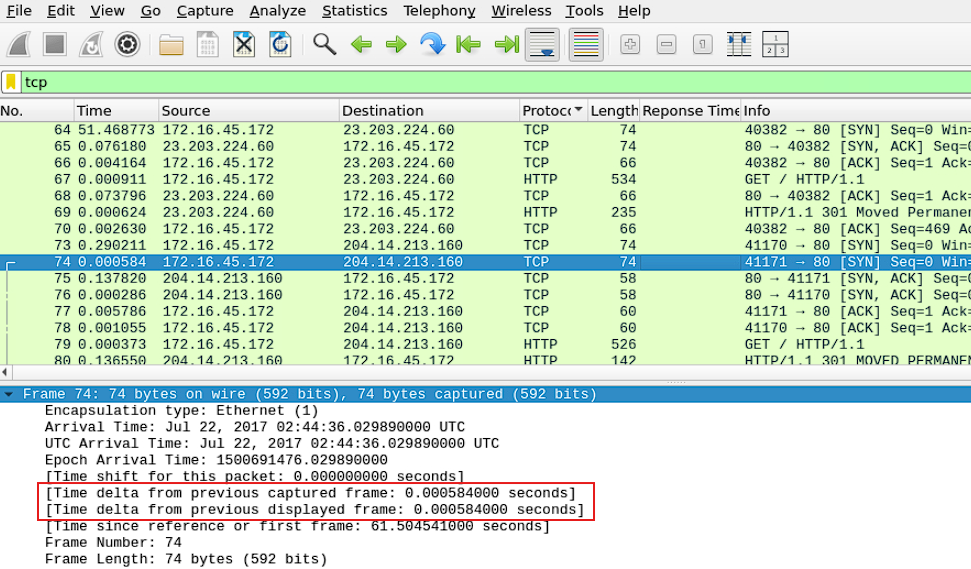Find a packet with magnifier icon
The image size is (971, 569).
pos(324,45)
